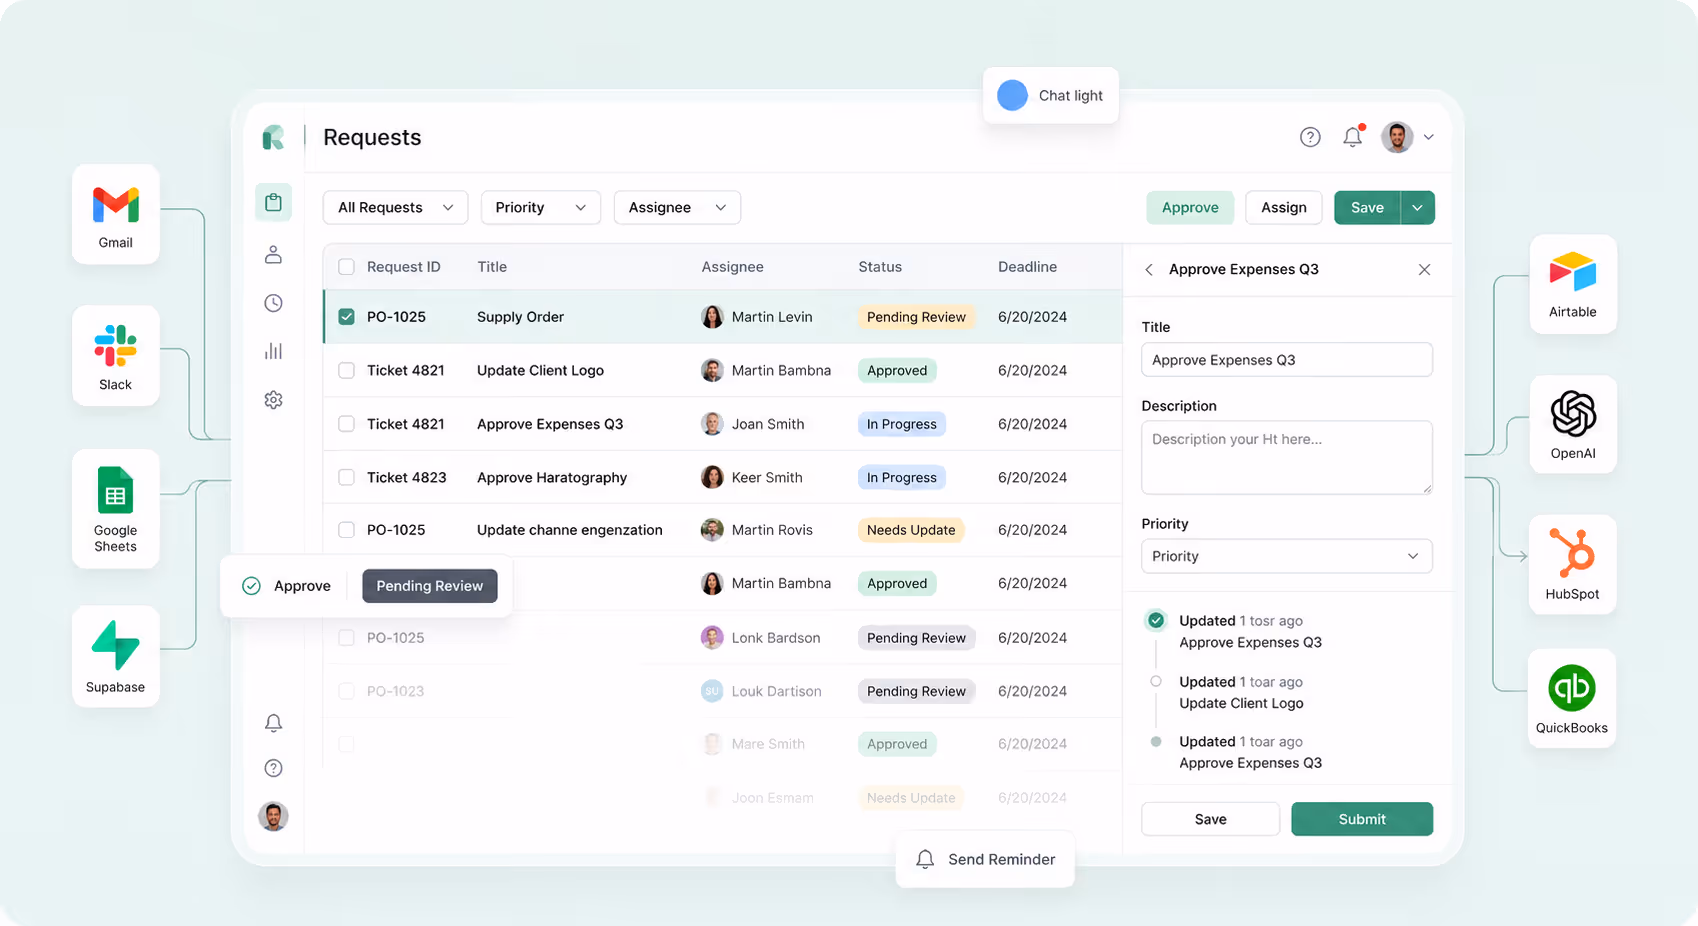Sort by the Request ID column header
The image size is (1698, 926).
point(403,267)
